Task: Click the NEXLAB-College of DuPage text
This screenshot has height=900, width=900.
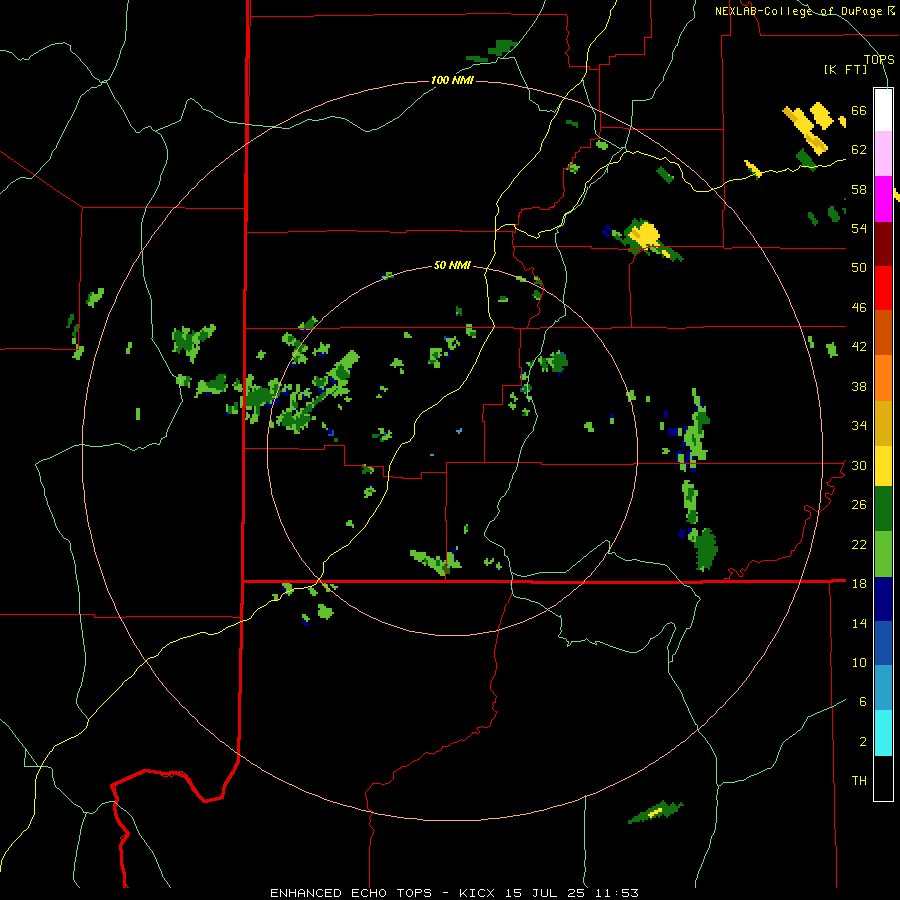Action: 799,11
